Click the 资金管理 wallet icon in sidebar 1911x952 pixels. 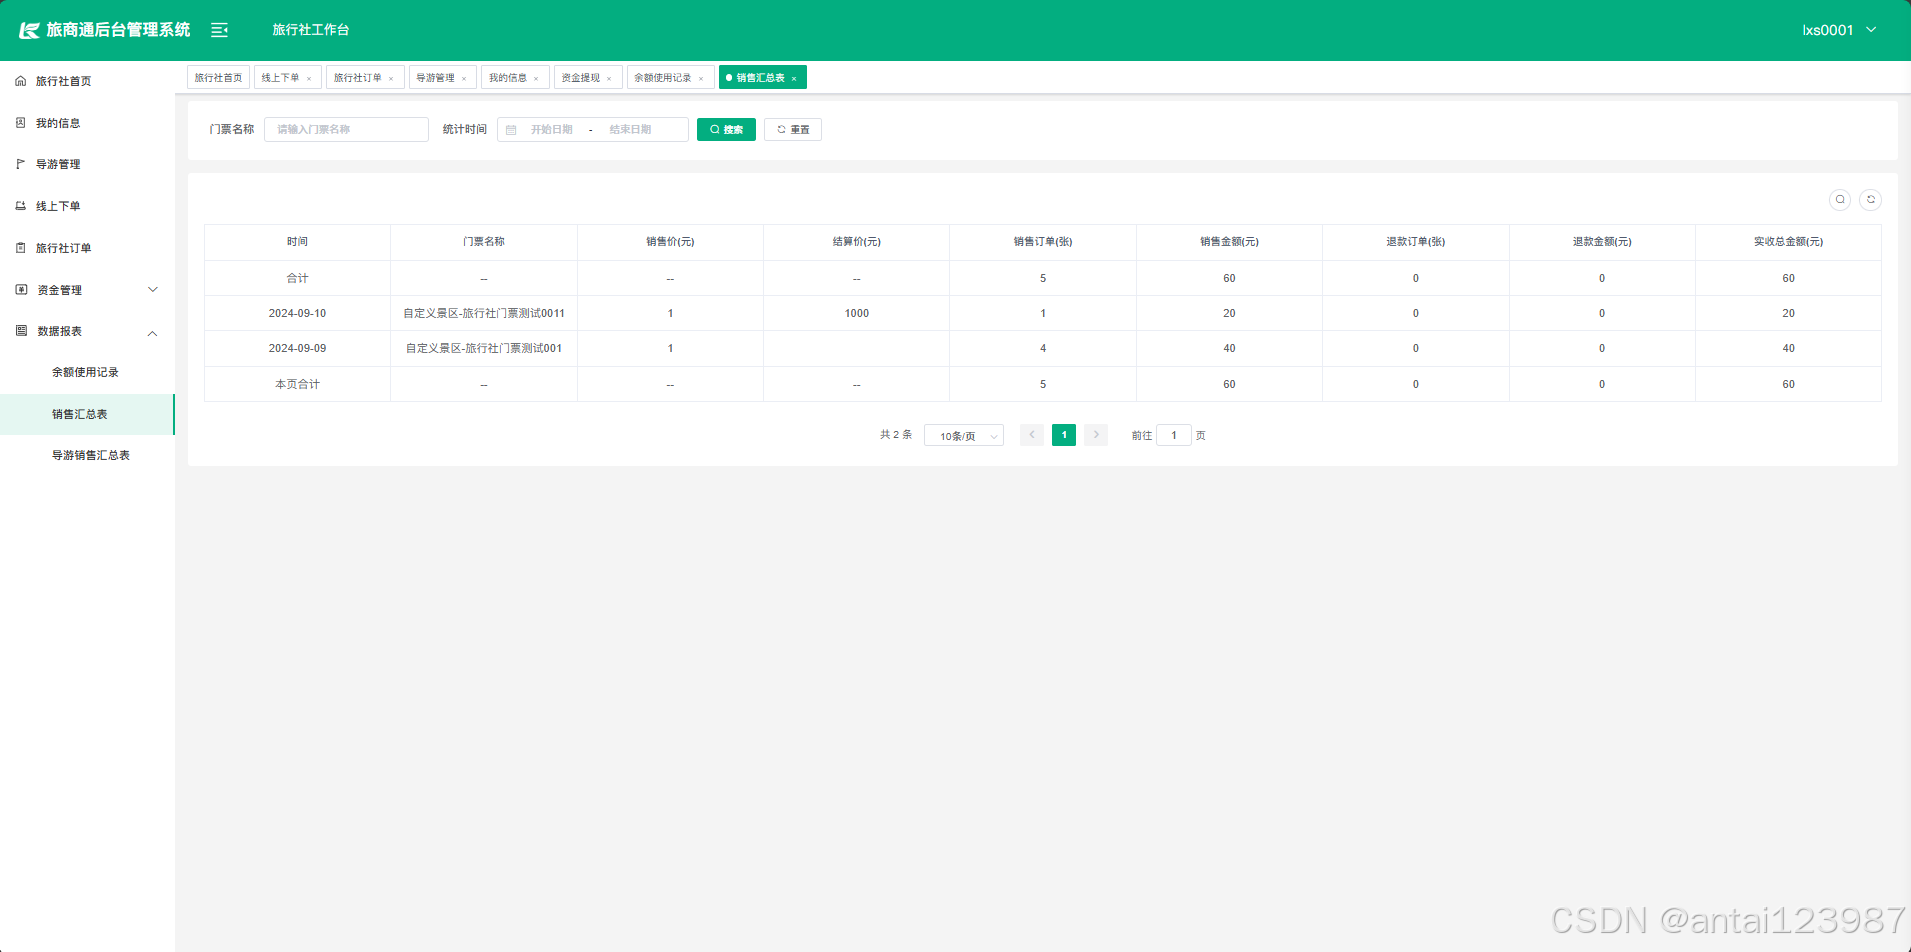click(x=21, y=290)
